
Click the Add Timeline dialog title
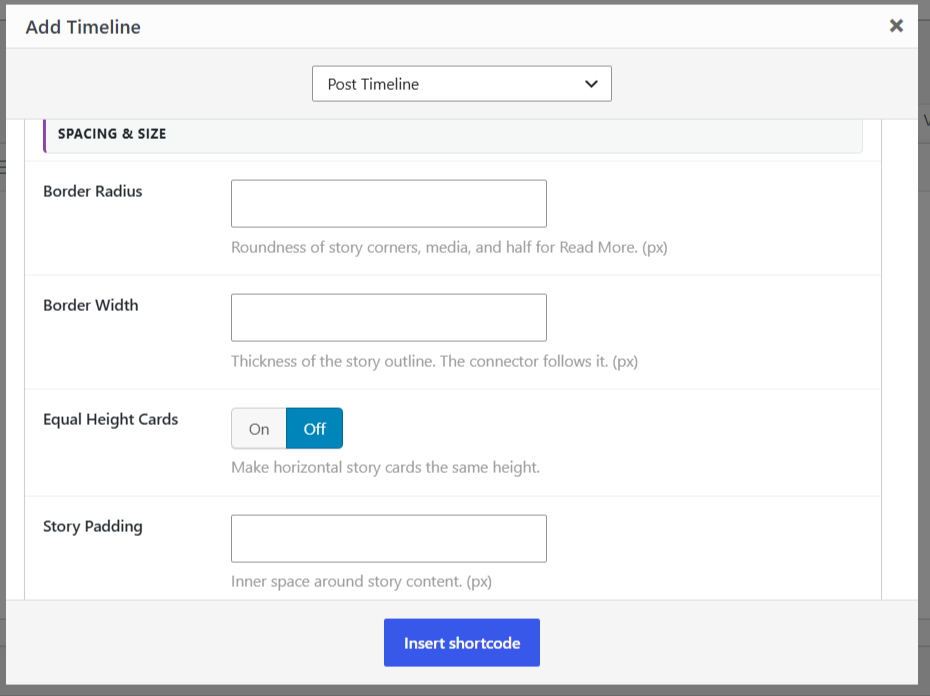[83, 27]
